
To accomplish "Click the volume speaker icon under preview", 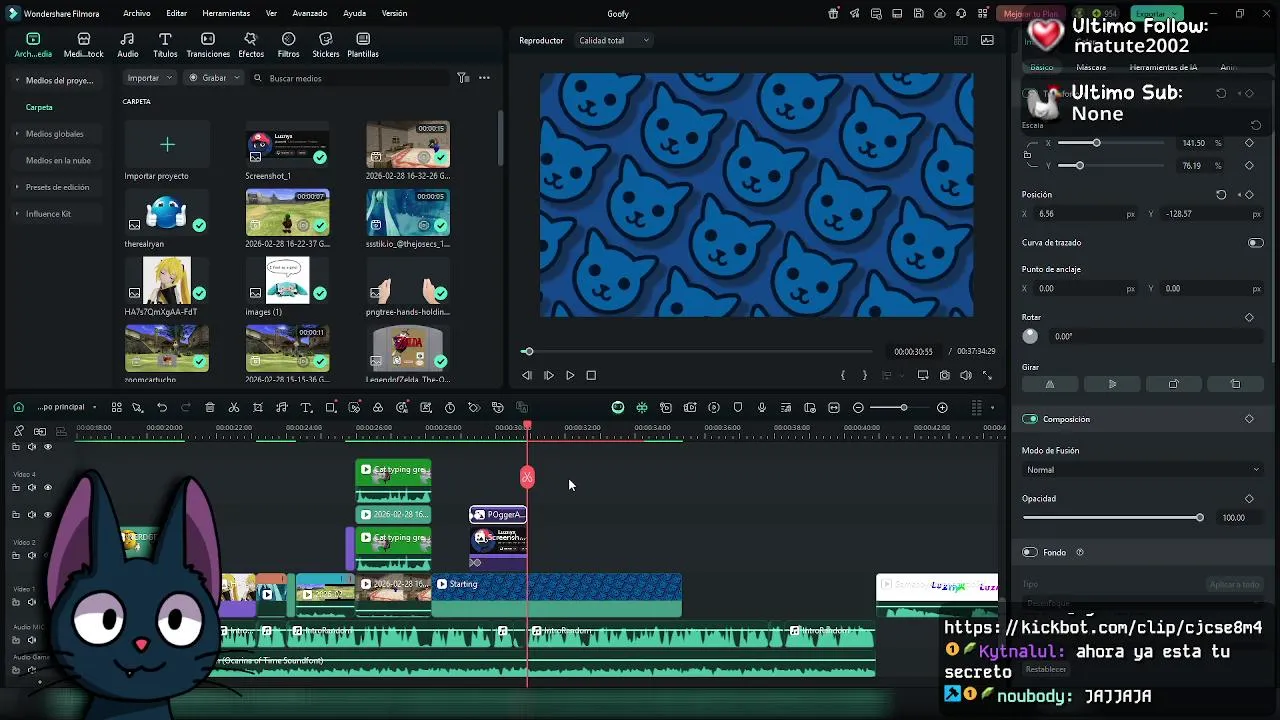I will [966, 376].
